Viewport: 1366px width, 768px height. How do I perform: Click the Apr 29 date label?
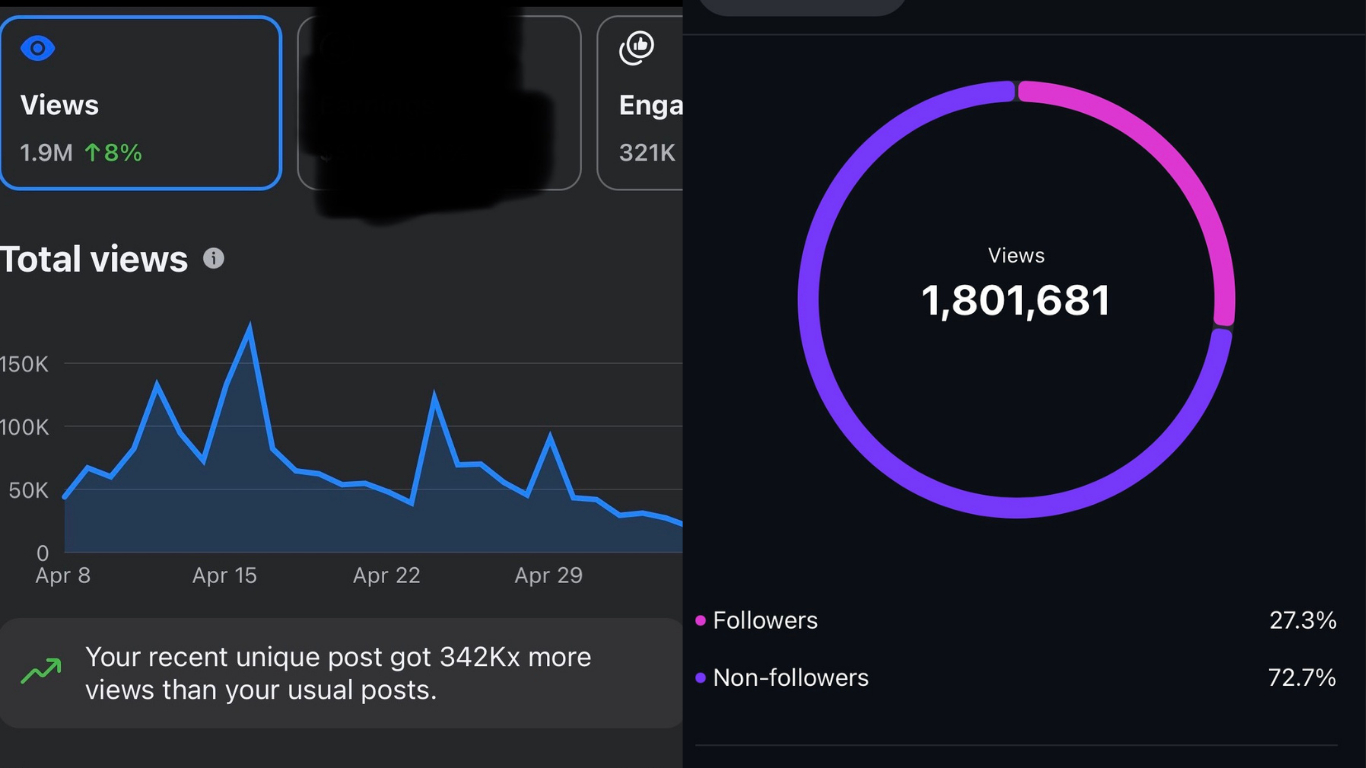tap(548, 576)
